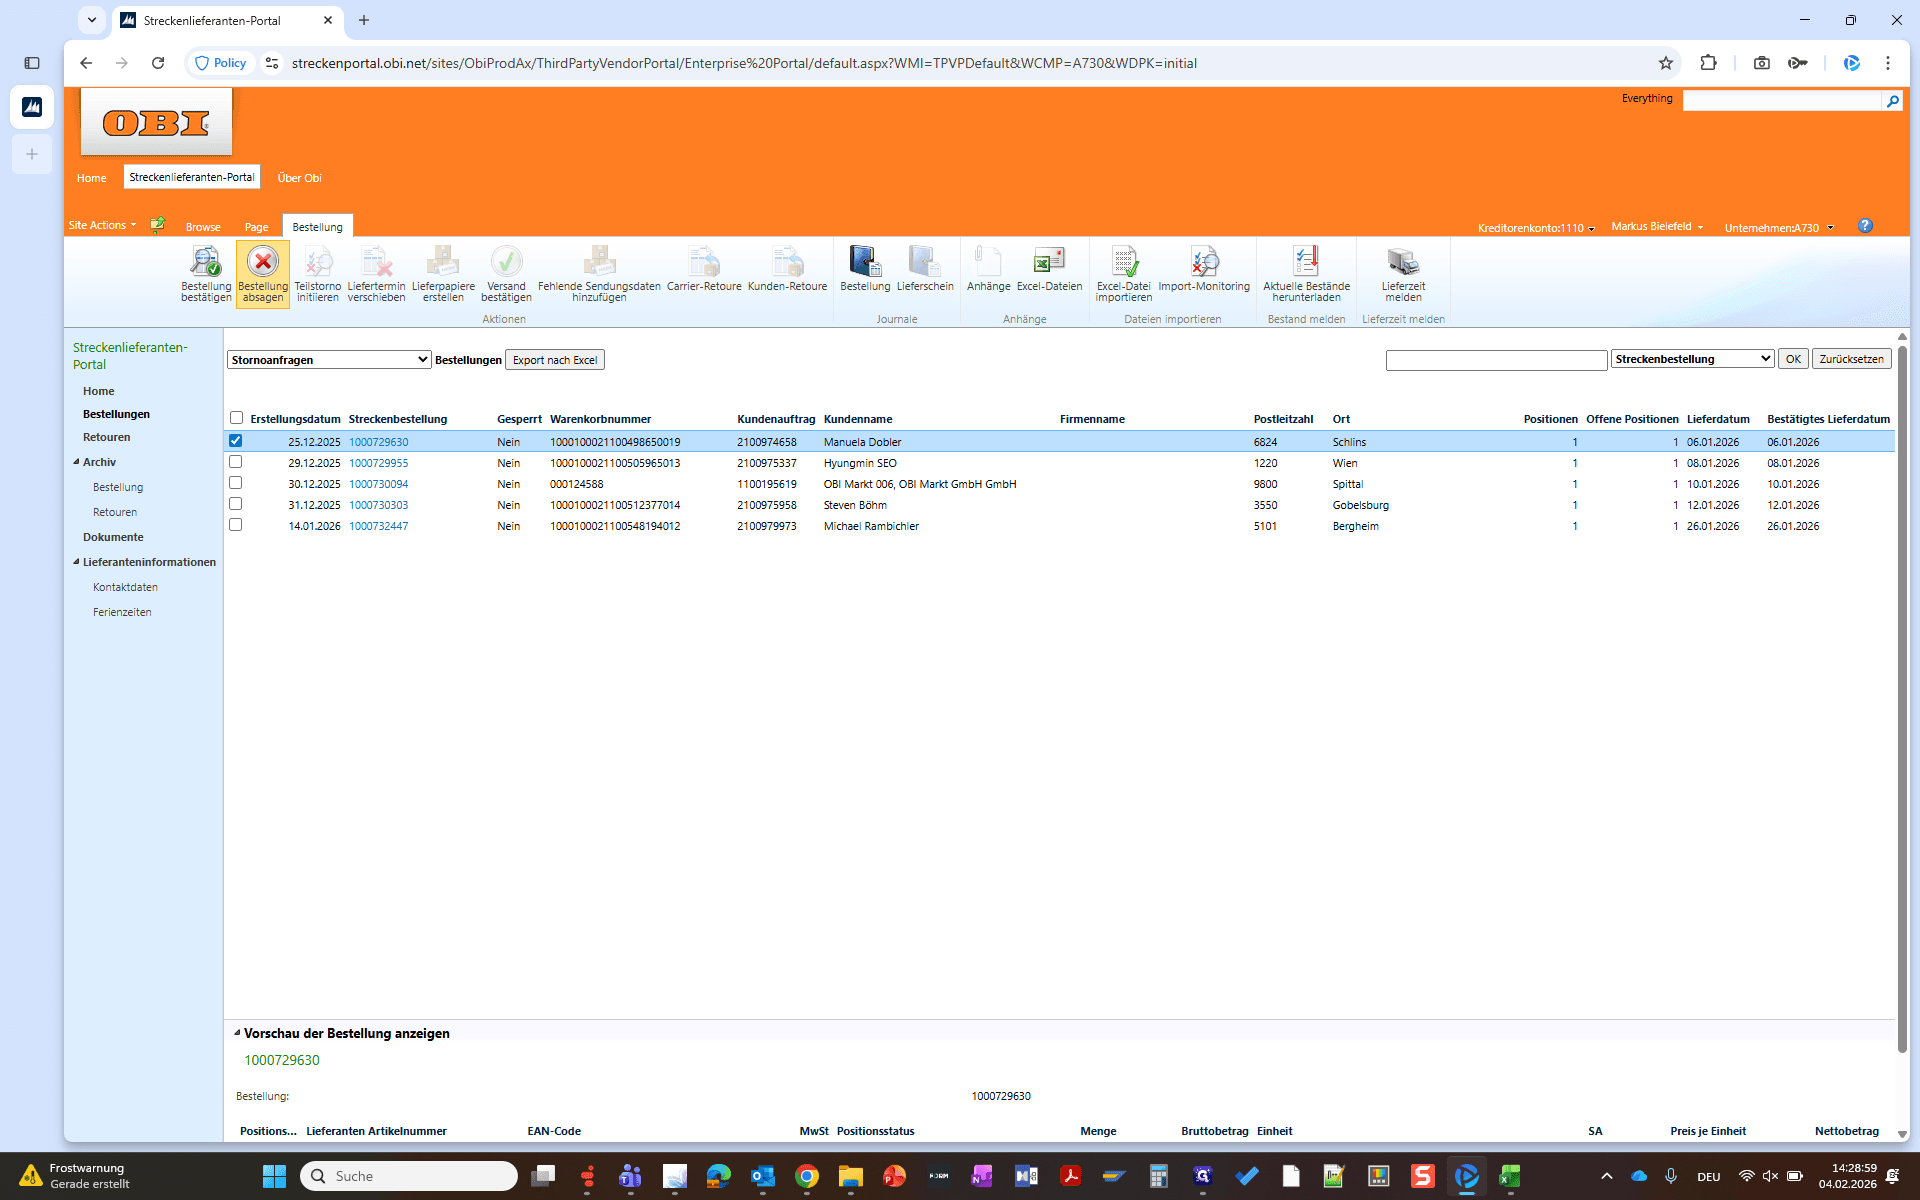Viewport: 1920px width, 1200px height.
Task: Click the Teilstorno initiieren icon
Action: tap(318, 273)
